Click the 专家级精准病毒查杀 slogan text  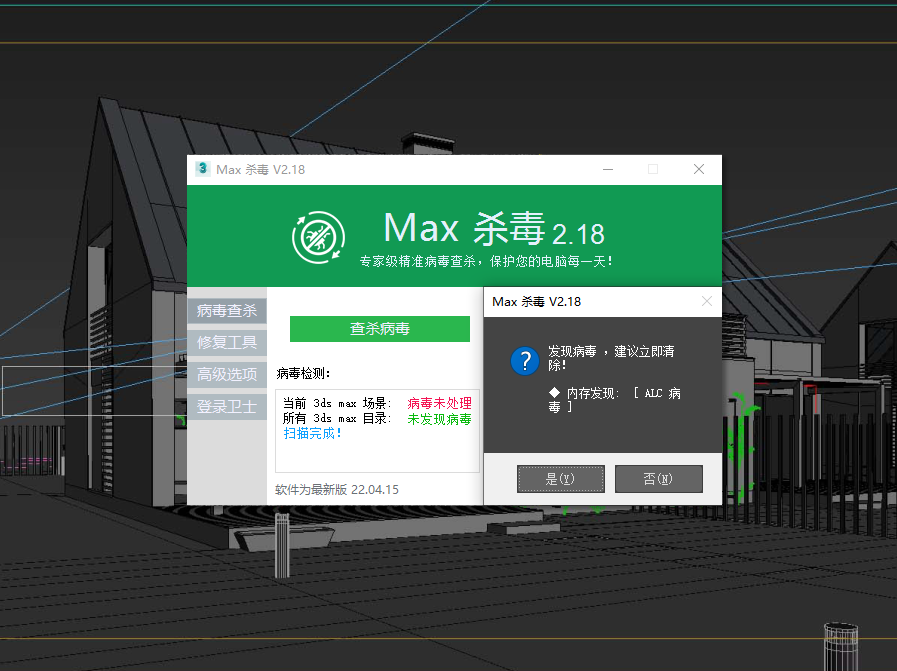486,261
